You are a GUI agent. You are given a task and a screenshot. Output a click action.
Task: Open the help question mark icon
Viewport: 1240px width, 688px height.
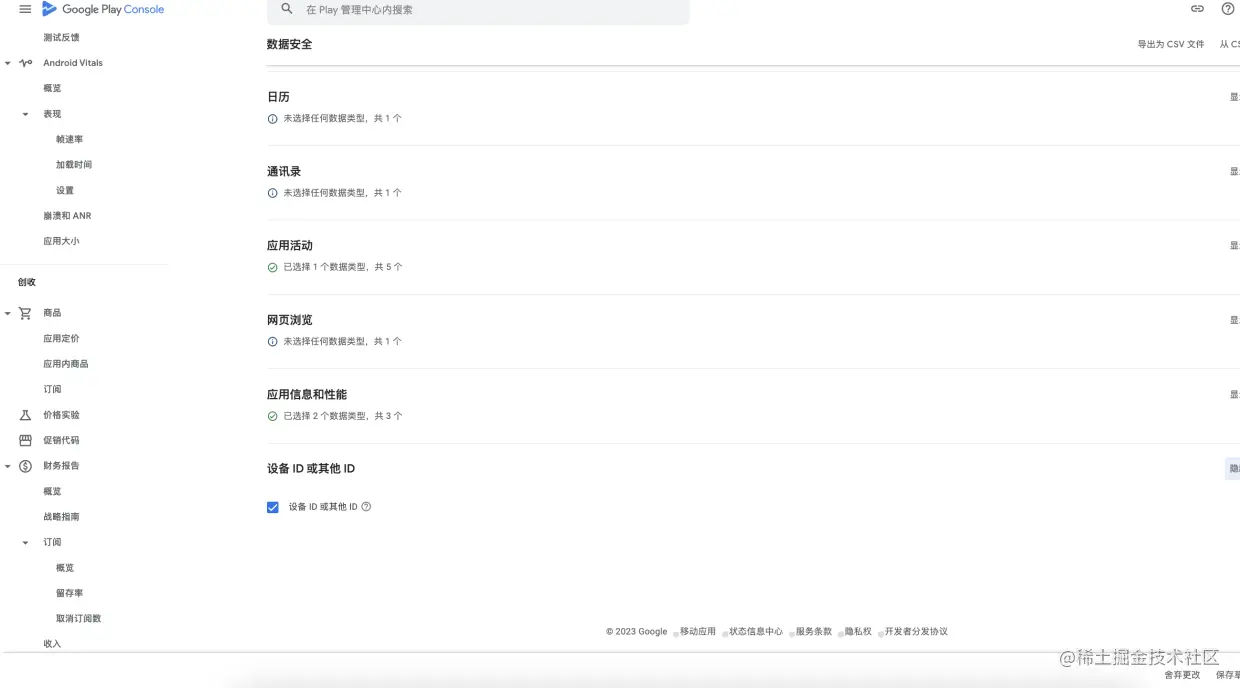1228,8
